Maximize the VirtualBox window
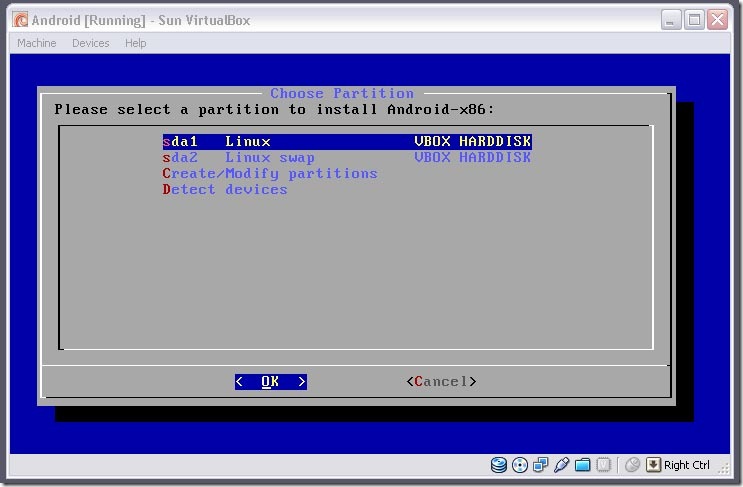 pos(695,20)
